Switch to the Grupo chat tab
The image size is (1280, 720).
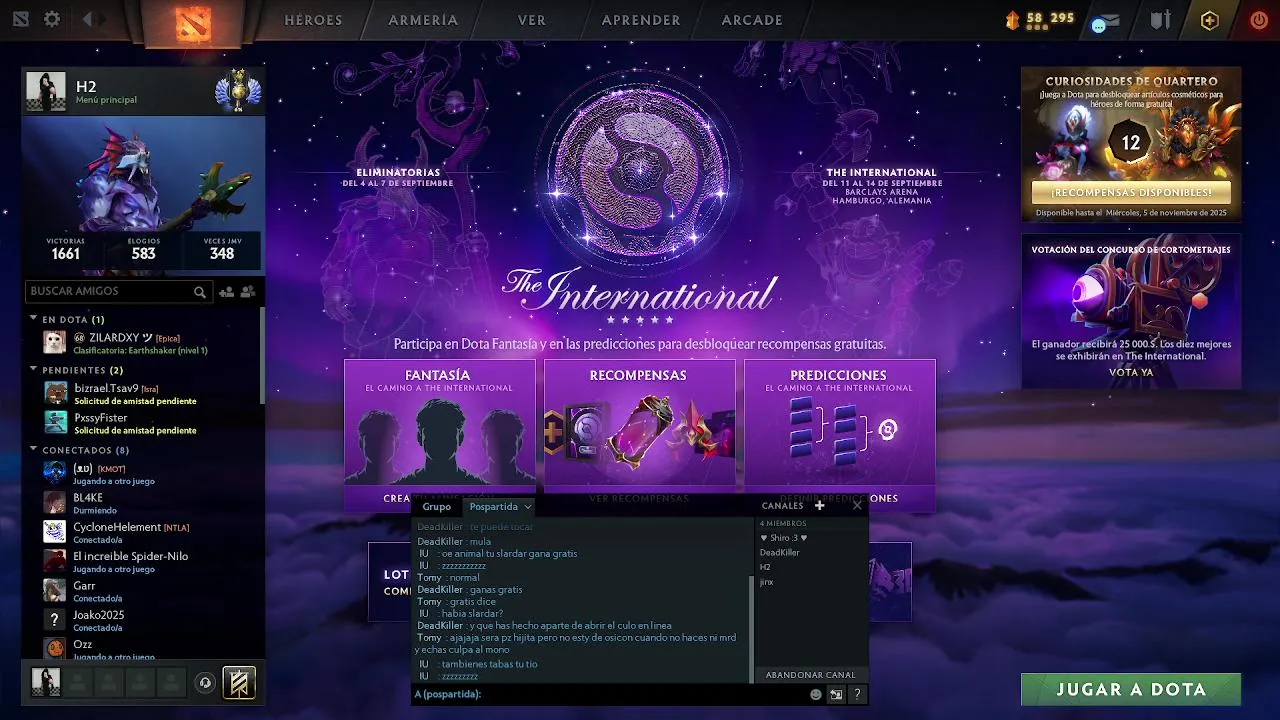pyautogui.click(x=437, y=507)
